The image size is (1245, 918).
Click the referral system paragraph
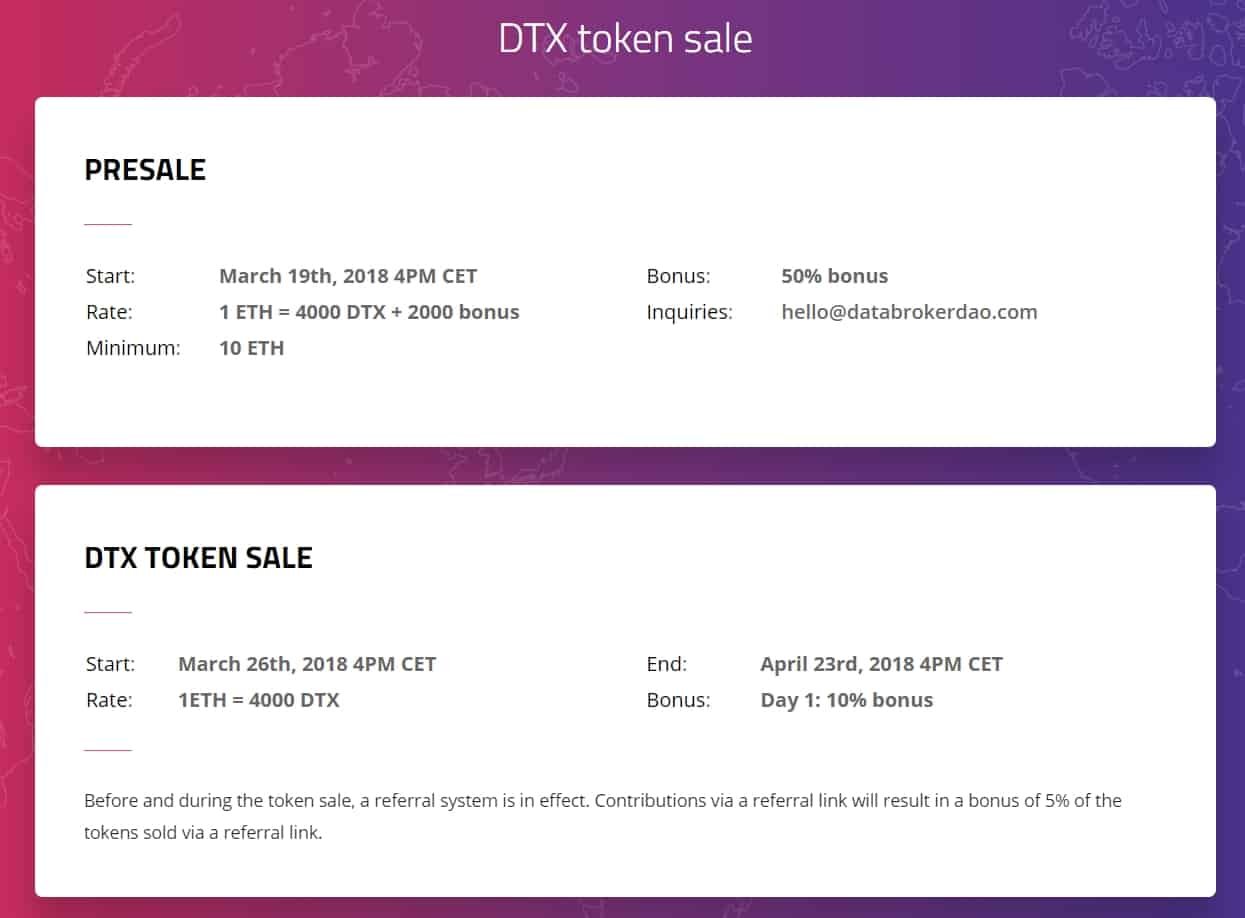[x=603, y=817]
